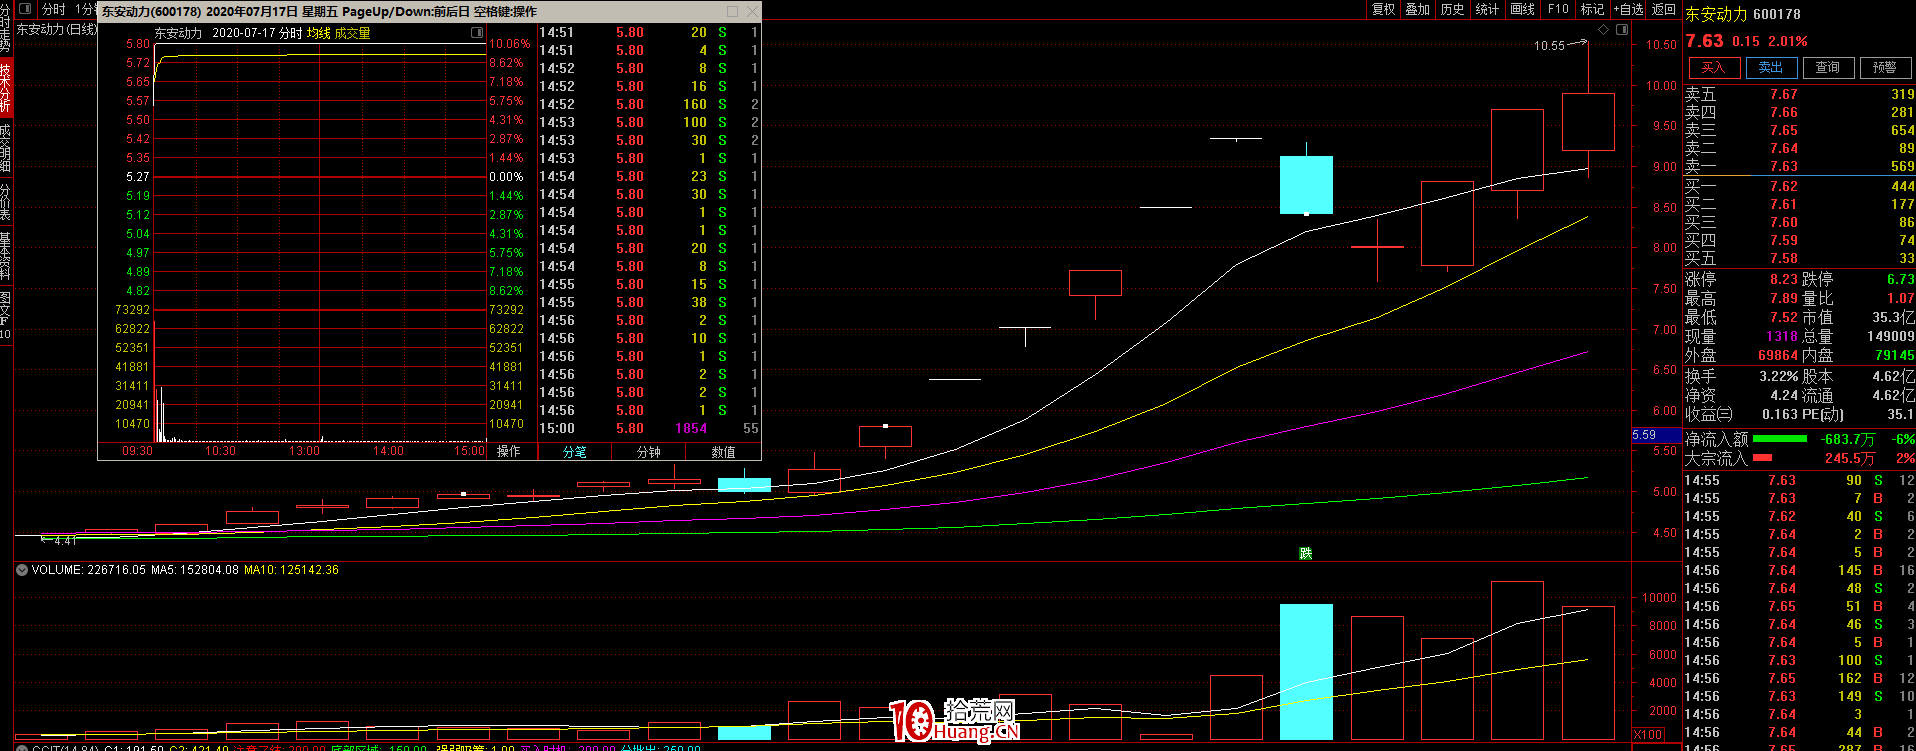Click the large cyan candlestick on daily chart

[1306, 185]
